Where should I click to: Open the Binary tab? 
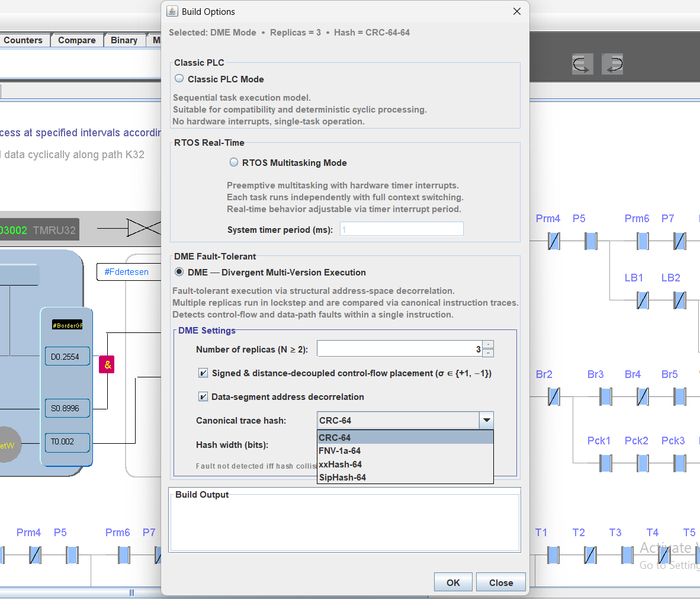click(124, 40)
